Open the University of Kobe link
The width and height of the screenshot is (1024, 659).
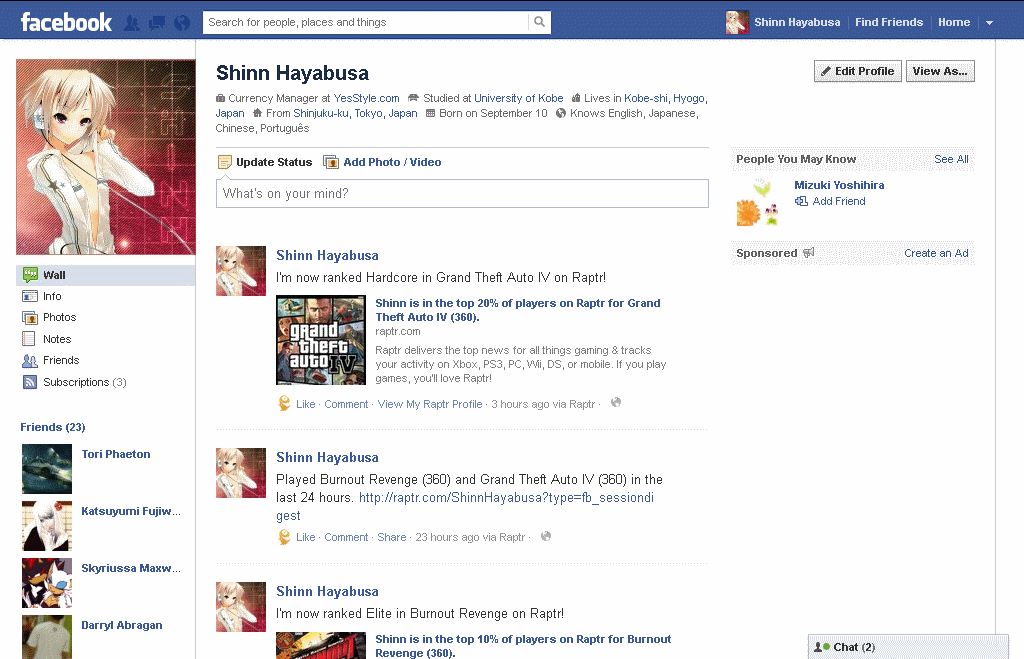[x=519, y=98]
